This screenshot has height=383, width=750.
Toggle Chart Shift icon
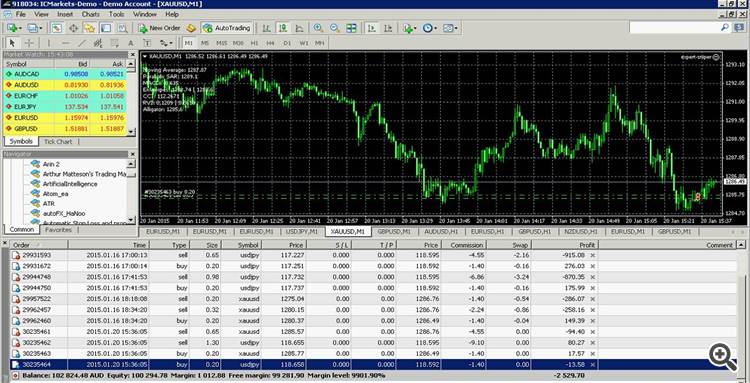pos(388,28)
